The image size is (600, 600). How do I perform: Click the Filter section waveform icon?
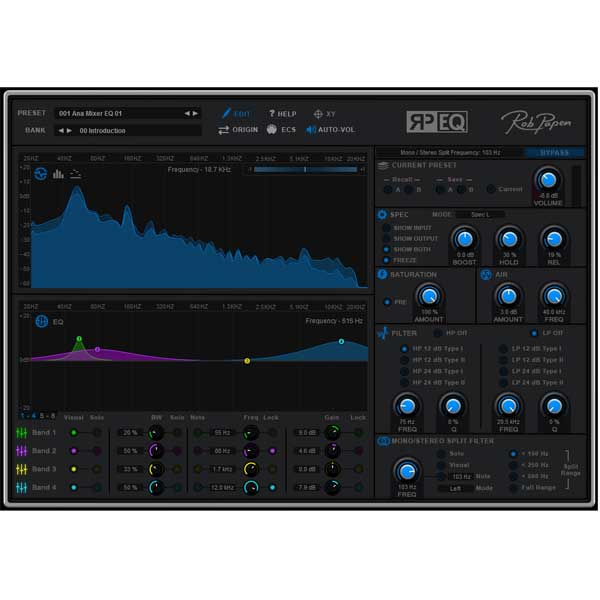pyautogui.click(x=383, y=333)
